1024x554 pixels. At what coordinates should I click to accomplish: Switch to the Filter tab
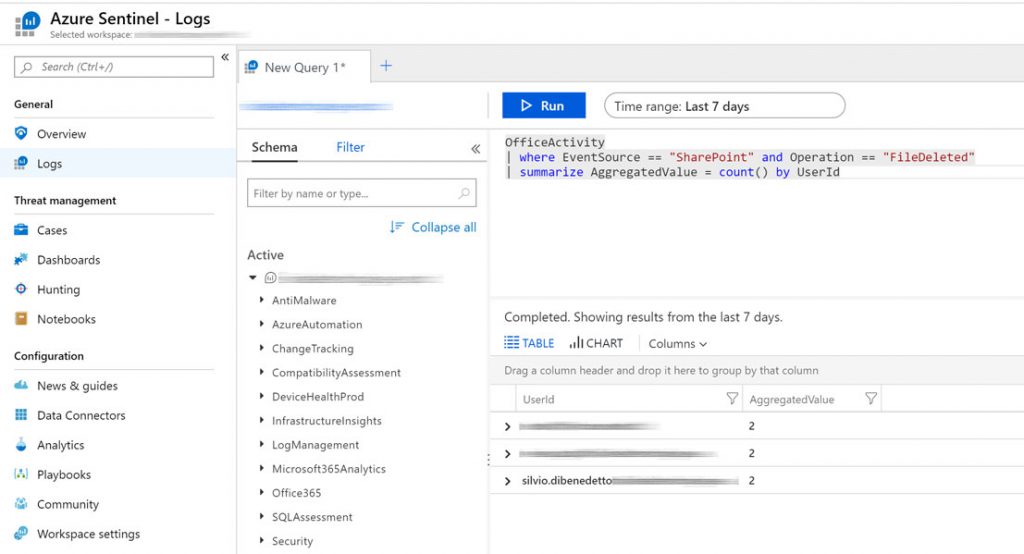pyautogui.click(x=350, y=147)
